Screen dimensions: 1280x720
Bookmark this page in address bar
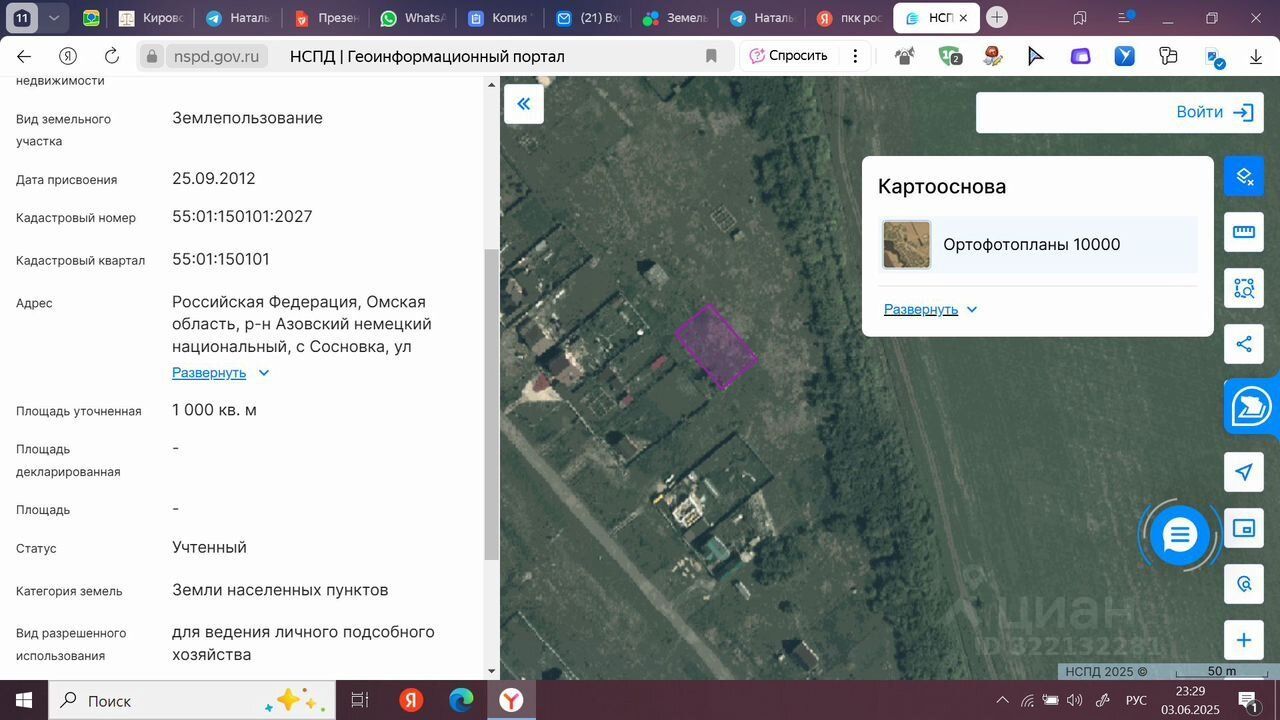711,56
